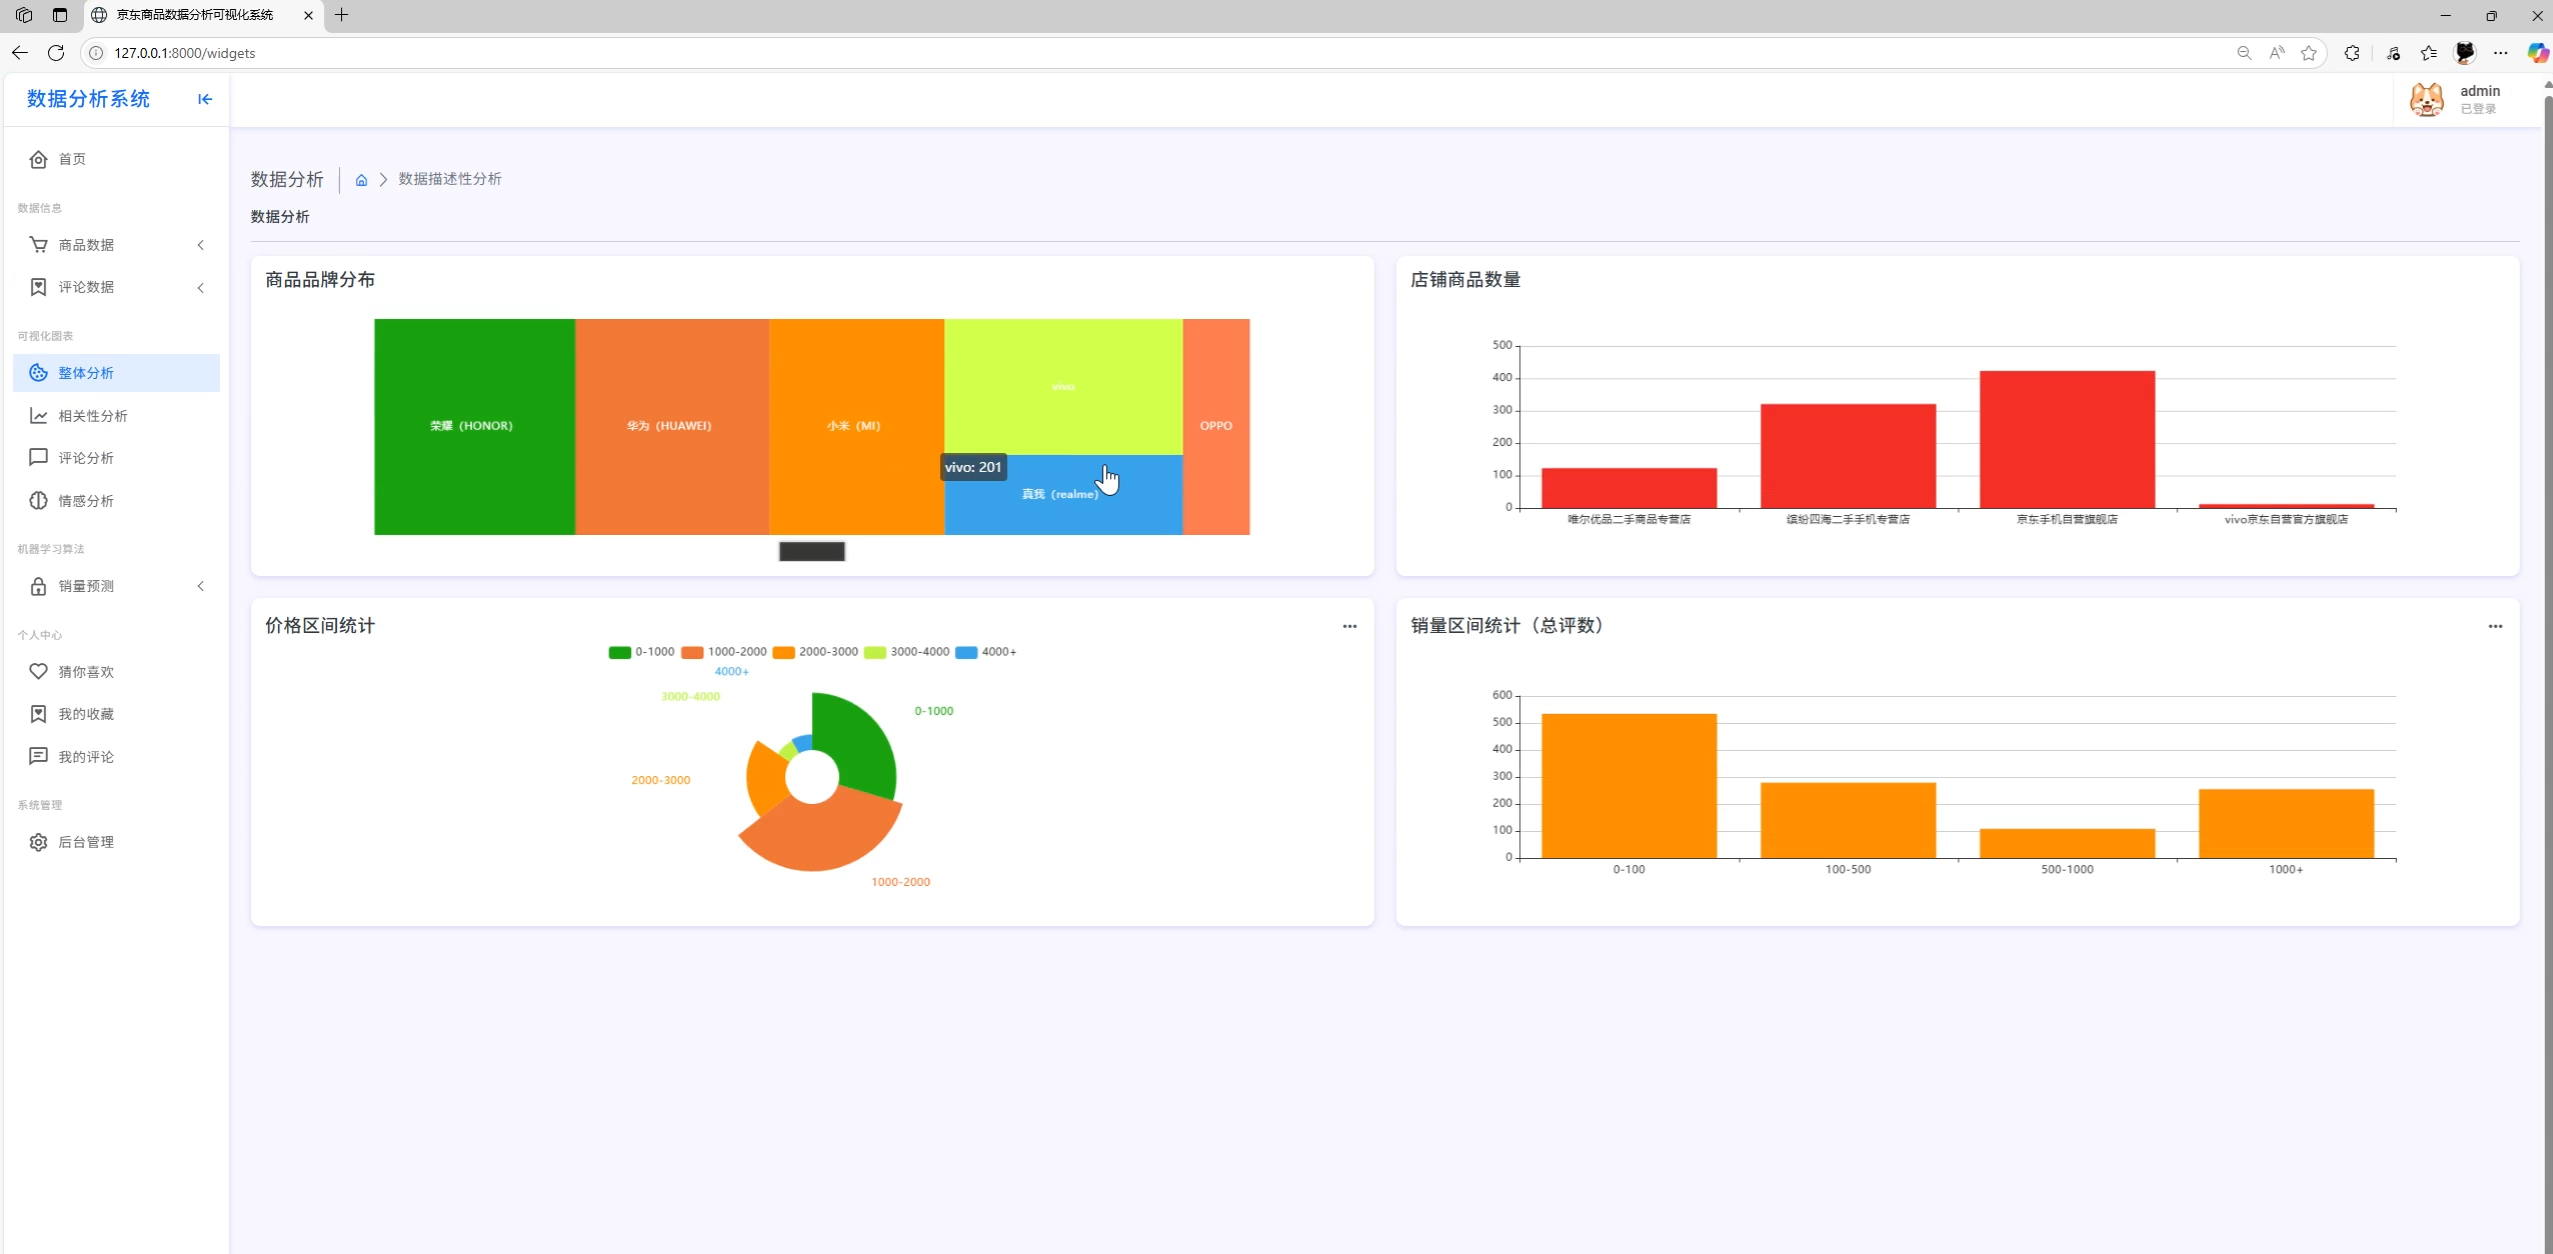The width and height of the screenshot is (2553, 1254).
Task: Click the OPPO treemap block
Action: 1216,427
